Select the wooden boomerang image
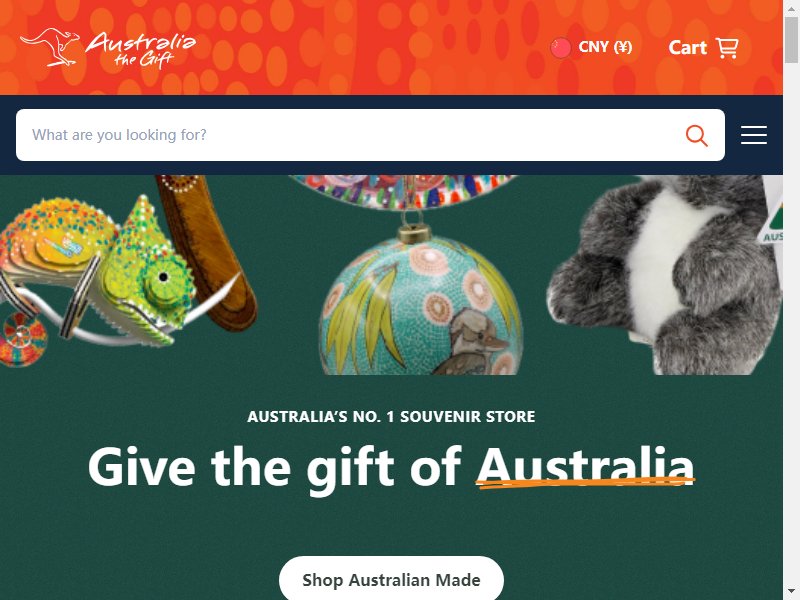Screen dimensions: 800x600 click(209, 250)
